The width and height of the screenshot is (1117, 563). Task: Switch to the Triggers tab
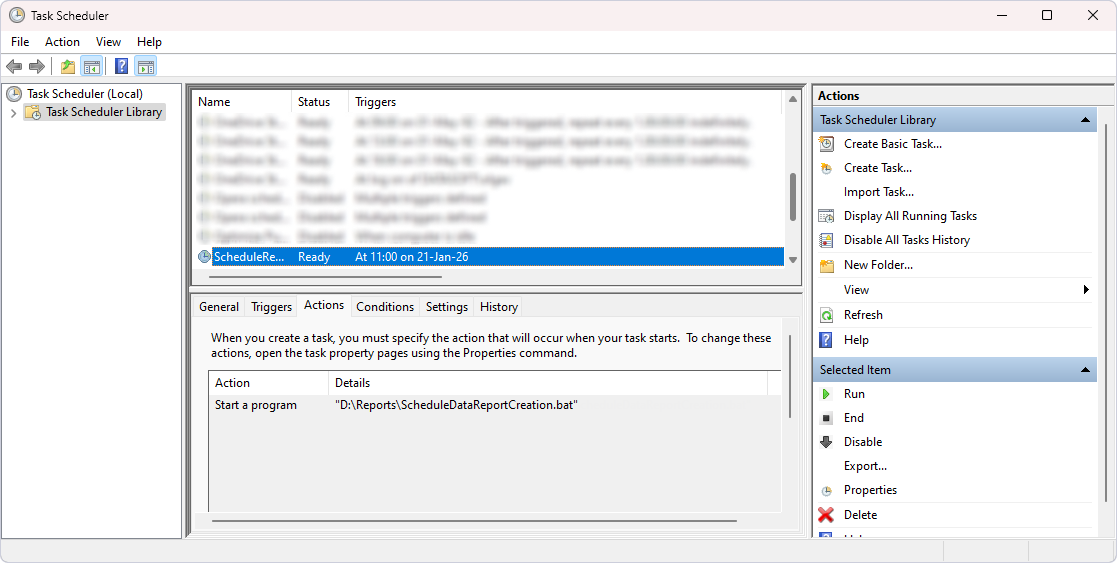(271, 306)
